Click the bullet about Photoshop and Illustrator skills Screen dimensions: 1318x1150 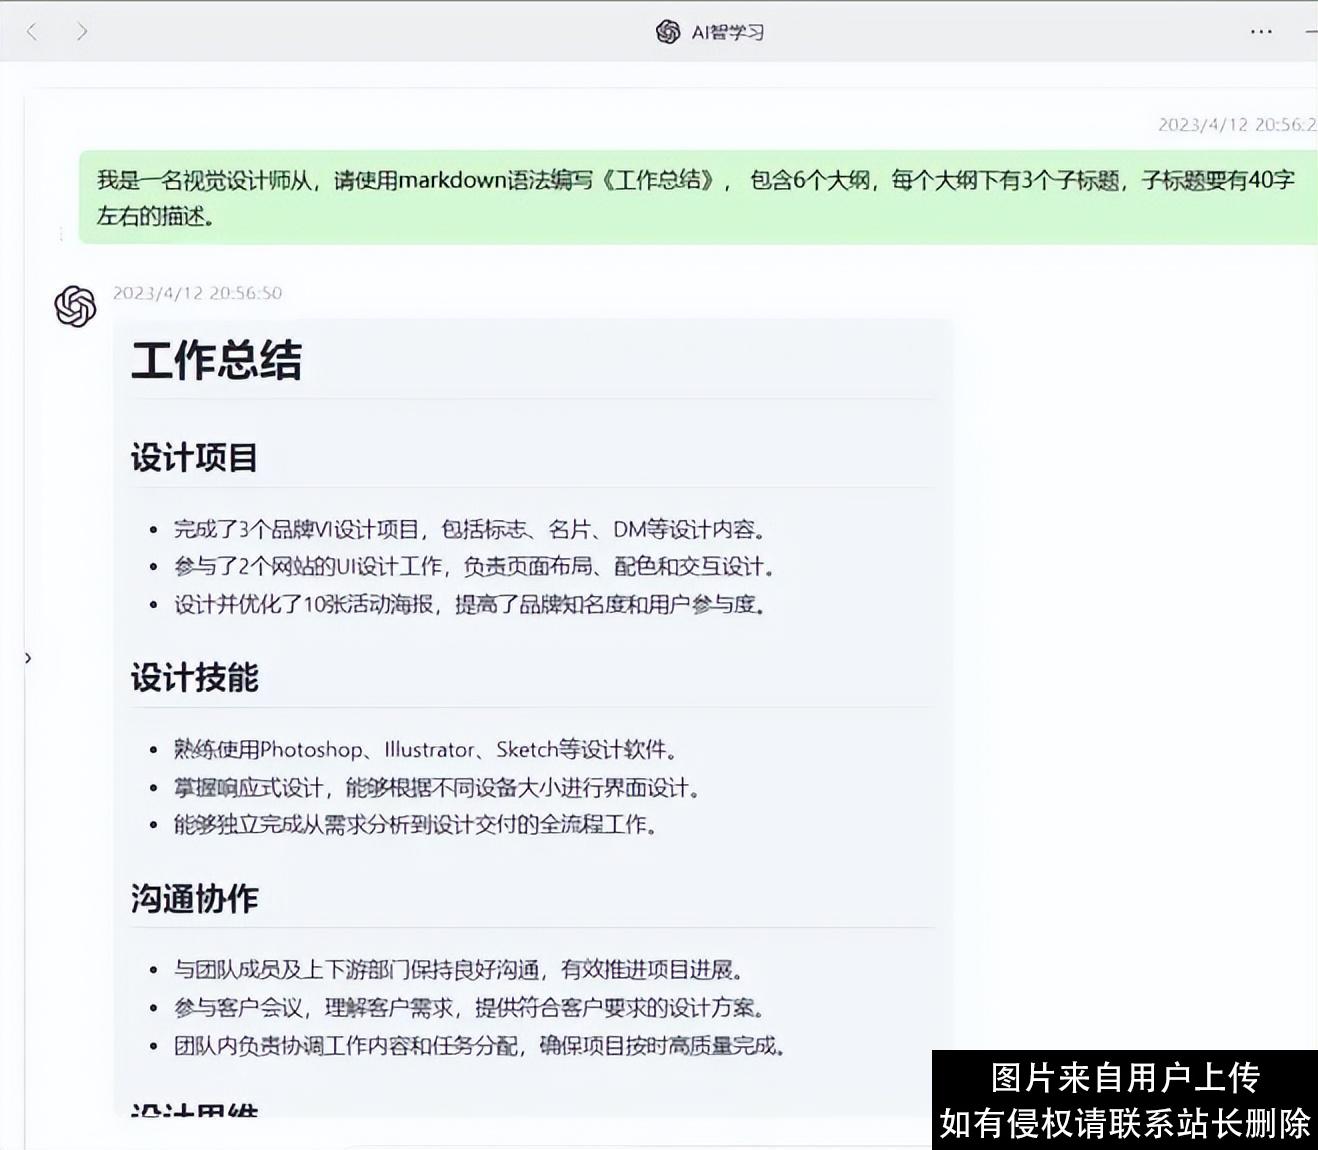click(423, 749)
